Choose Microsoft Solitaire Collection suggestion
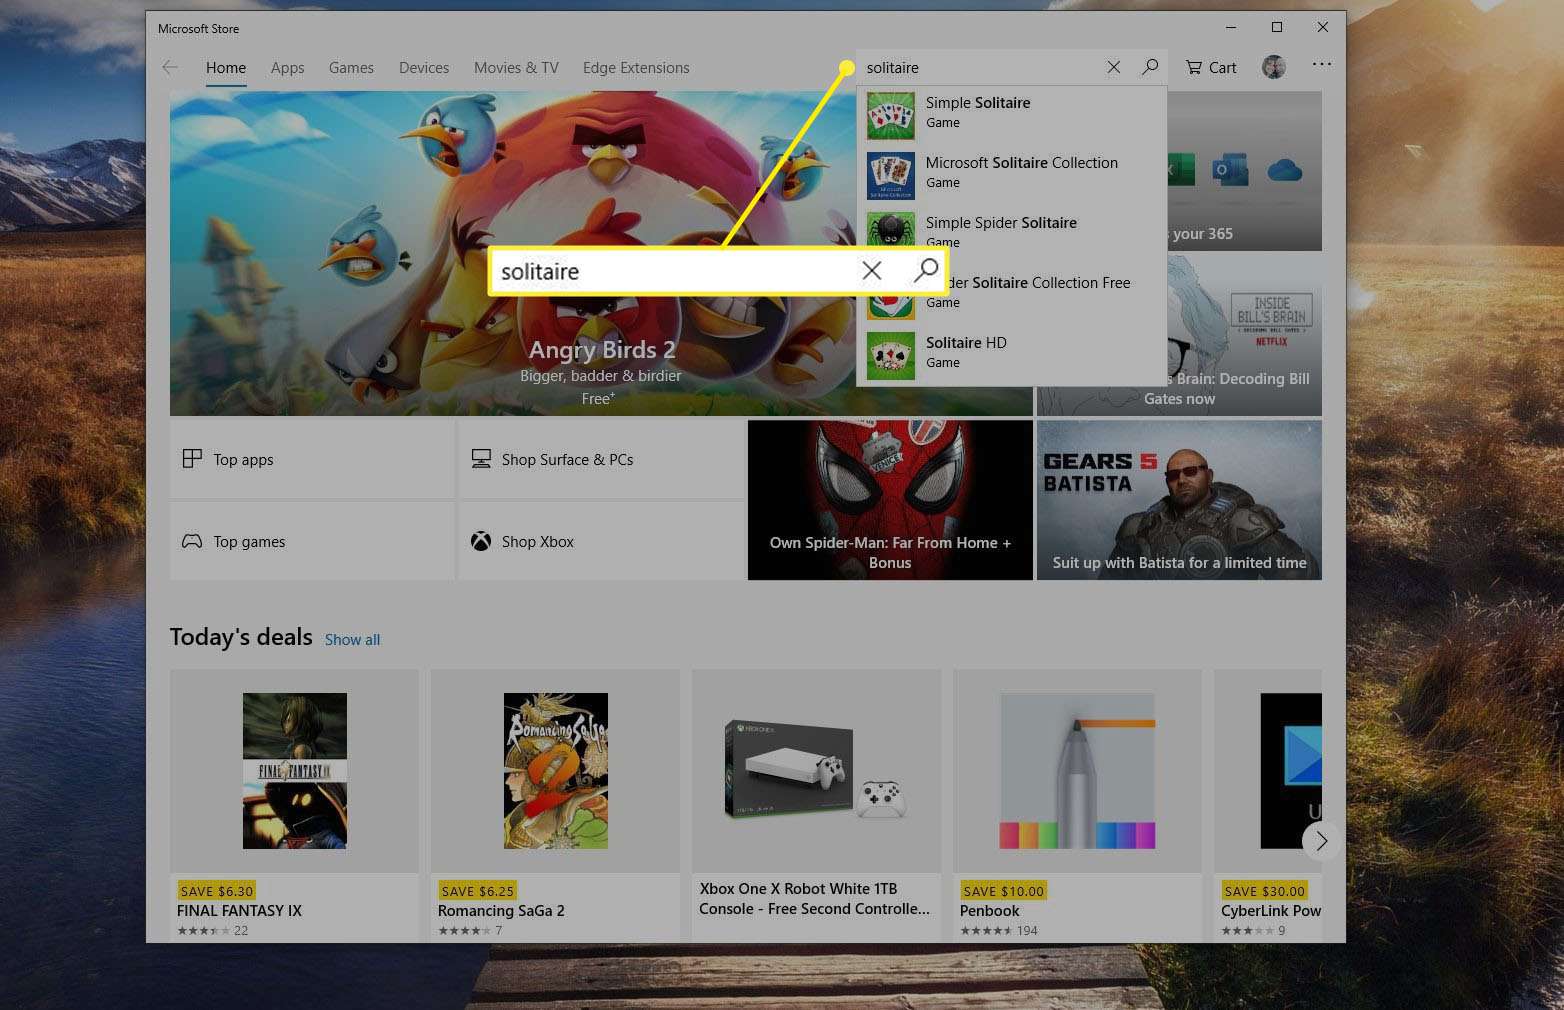 [1012, 175]
